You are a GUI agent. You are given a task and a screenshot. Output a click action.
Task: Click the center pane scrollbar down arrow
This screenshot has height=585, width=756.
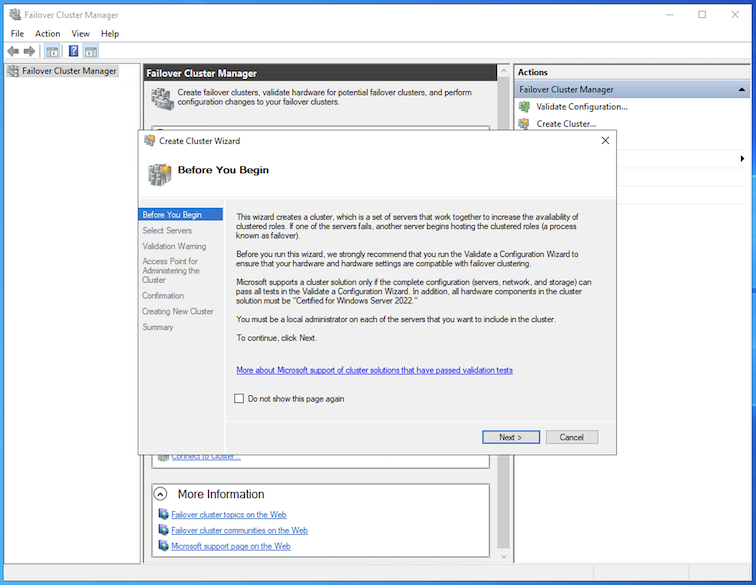(503, 557)
